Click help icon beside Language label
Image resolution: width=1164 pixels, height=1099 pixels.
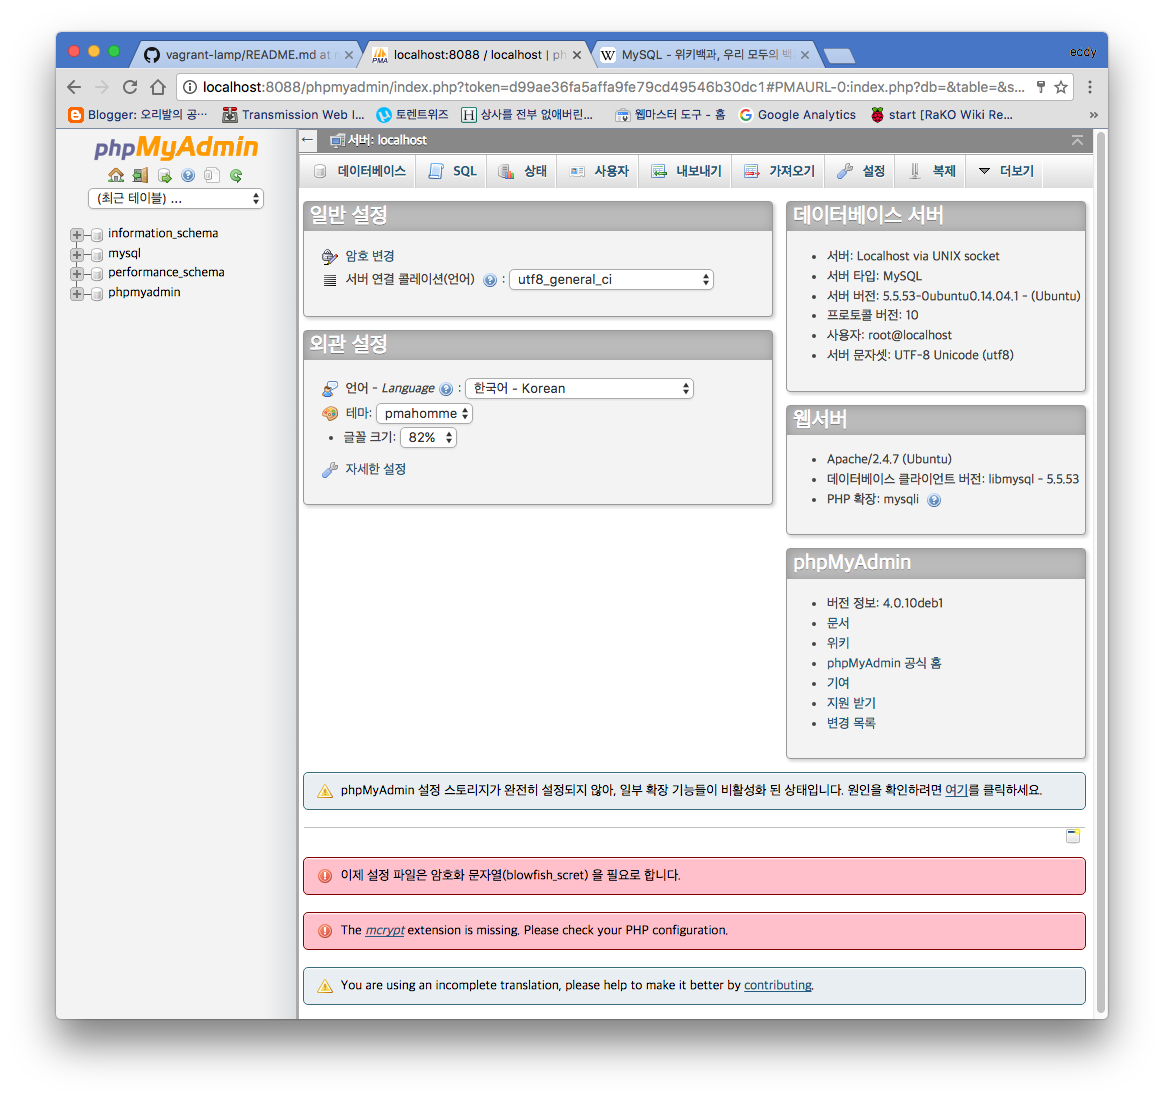[446, 389]
